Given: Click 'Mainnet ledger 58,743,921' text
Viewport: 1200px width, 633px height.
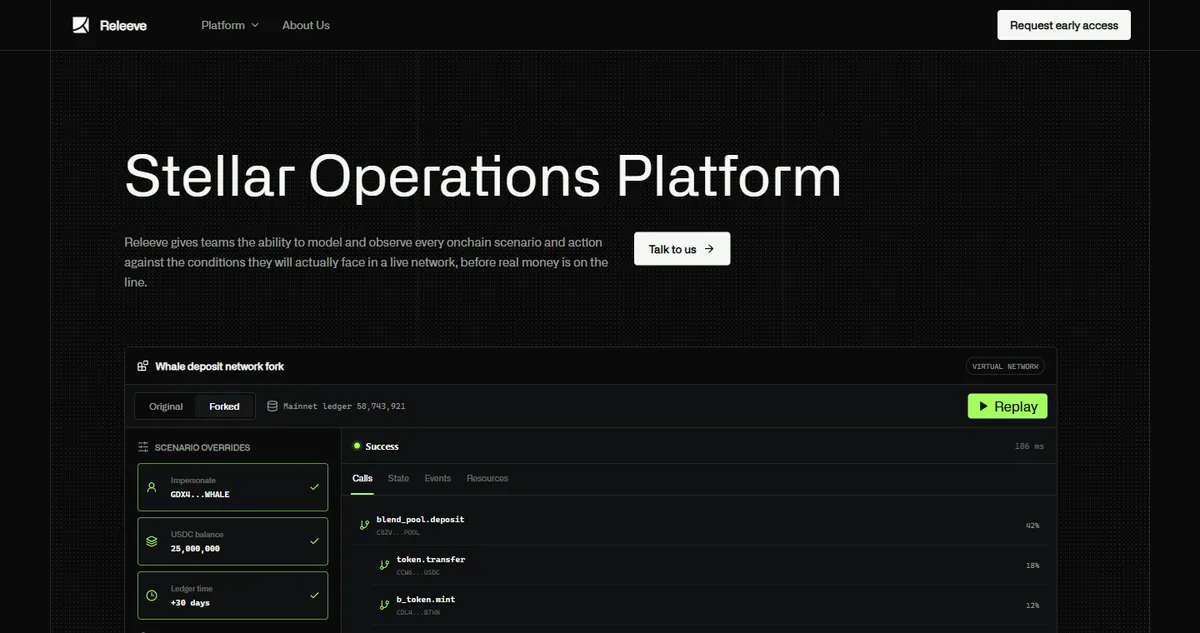Looking at the screenshot, I should coord(344,407).
